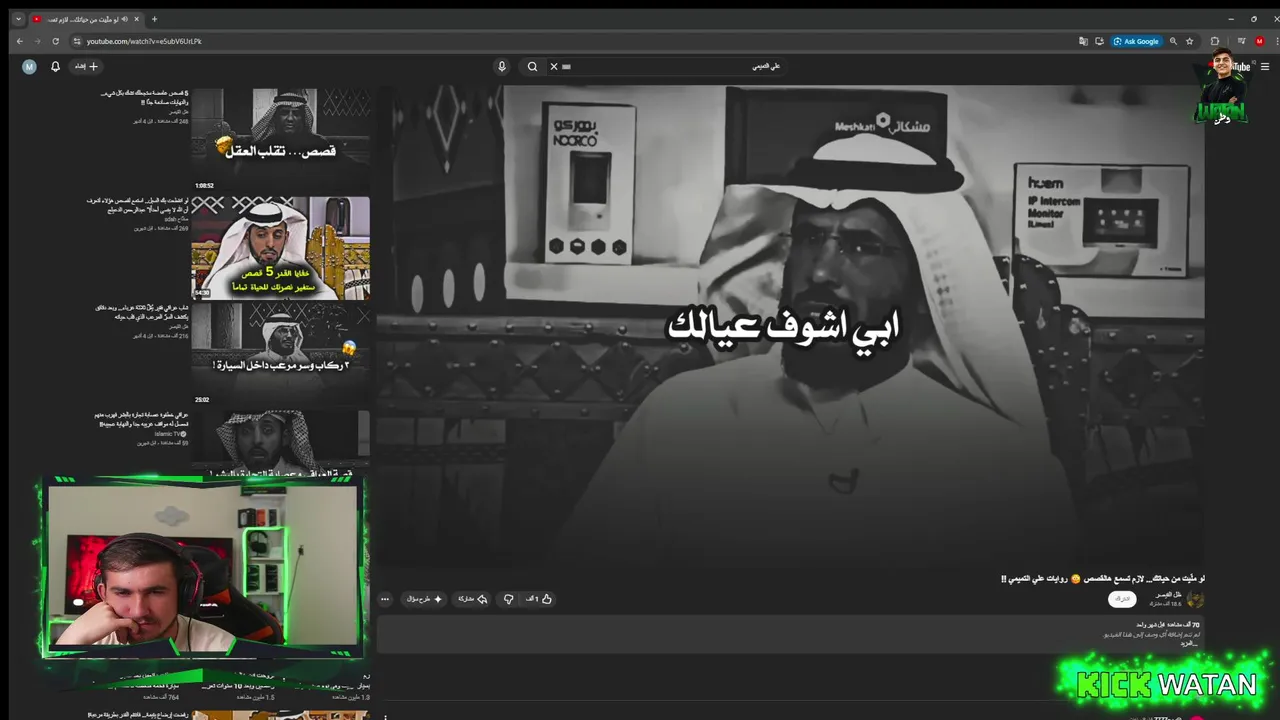This screenshot has width=1280, height=720.
Task: Open the zoom magnifier icon in address bar
Action: [x=1173, y=41]
